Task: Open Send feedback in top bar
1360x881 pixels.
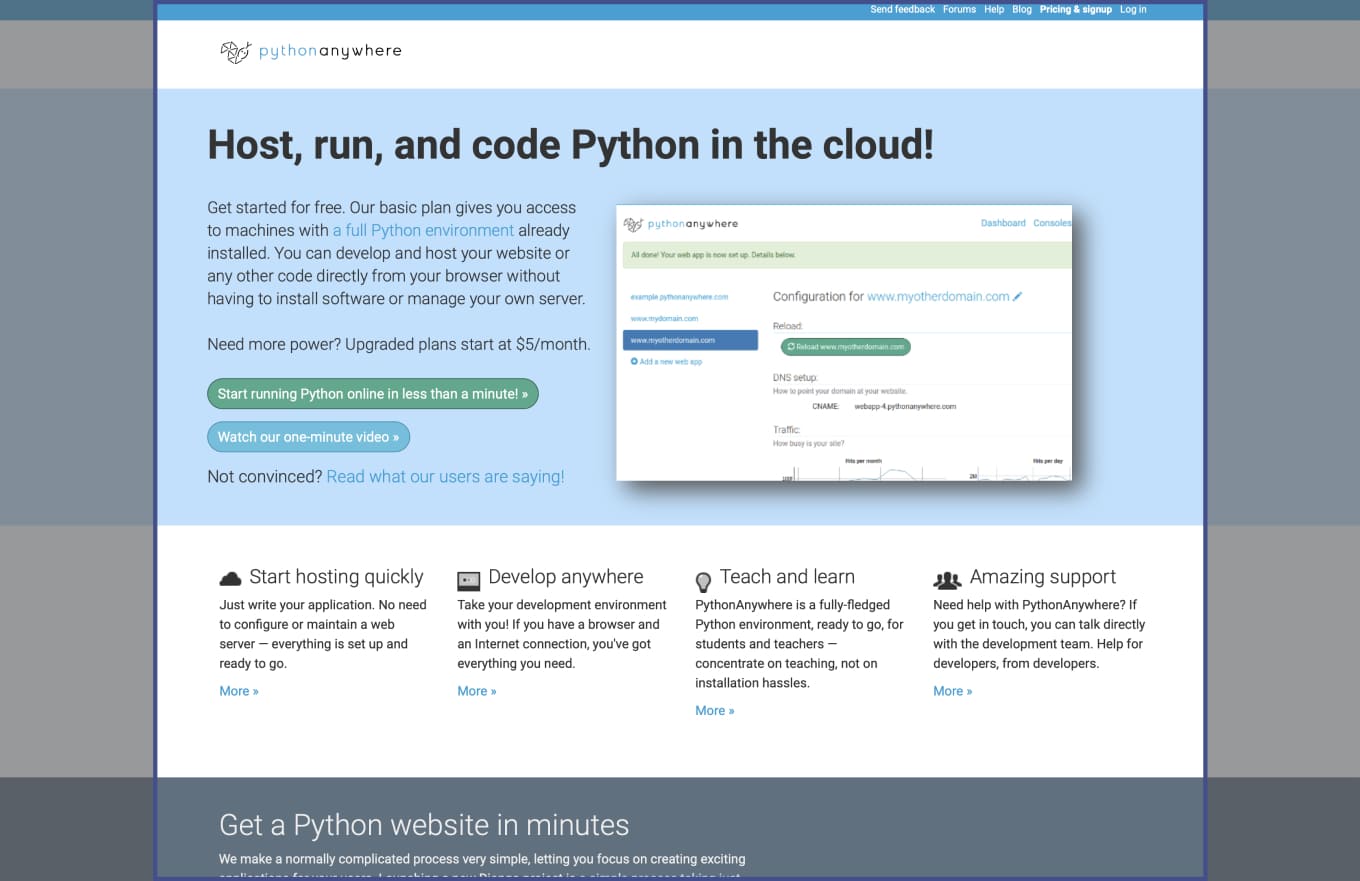Action: (x=902, y=10)
